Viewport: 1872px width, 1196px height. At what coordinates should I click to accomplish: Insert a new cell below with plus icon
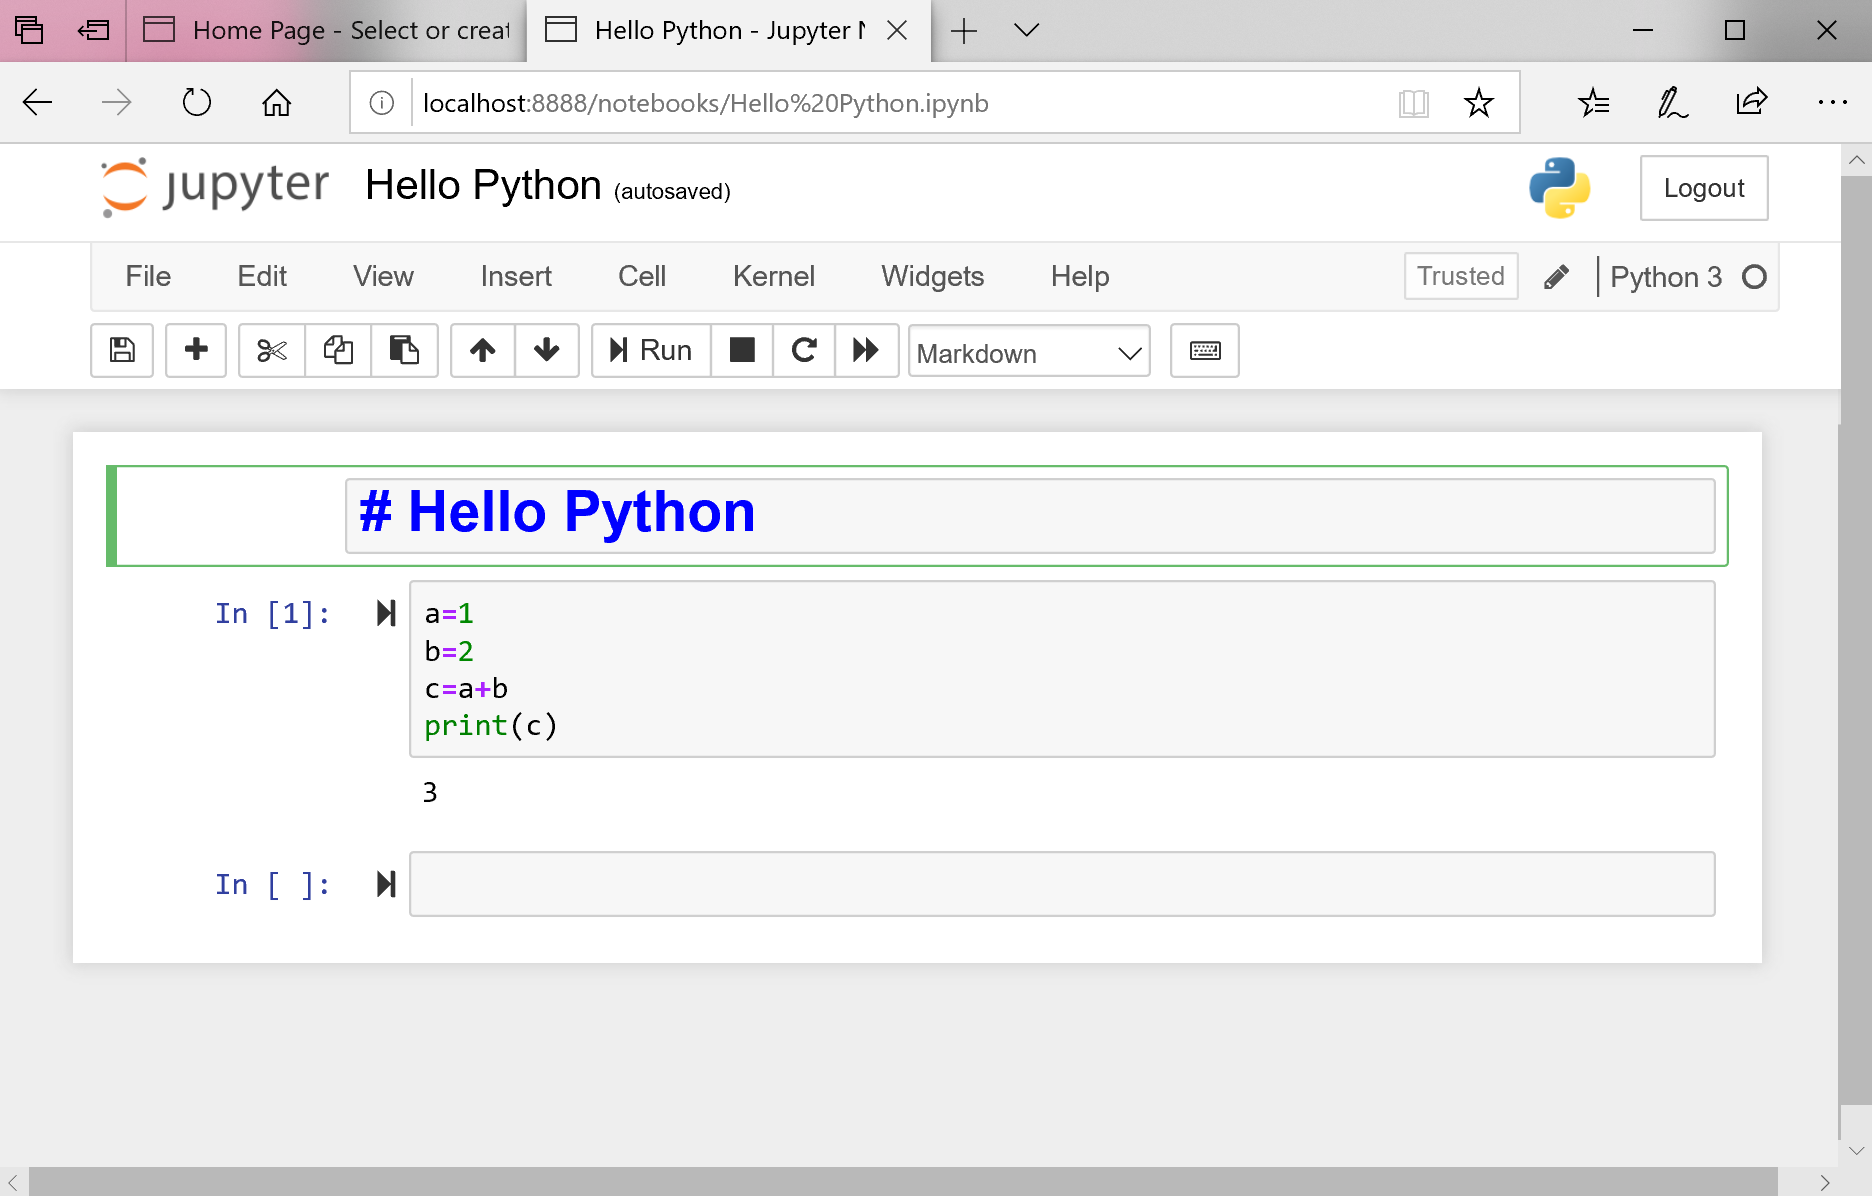196,350
